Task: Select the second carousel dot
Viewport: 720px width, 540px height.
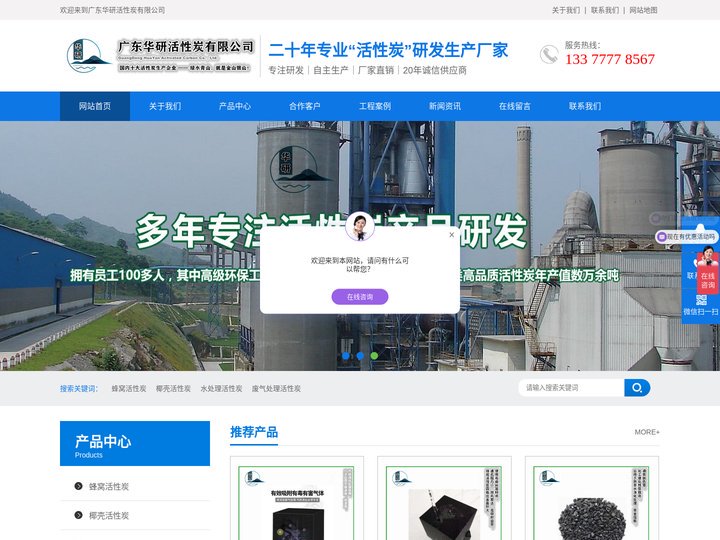Action: click(x=360, y=356)
